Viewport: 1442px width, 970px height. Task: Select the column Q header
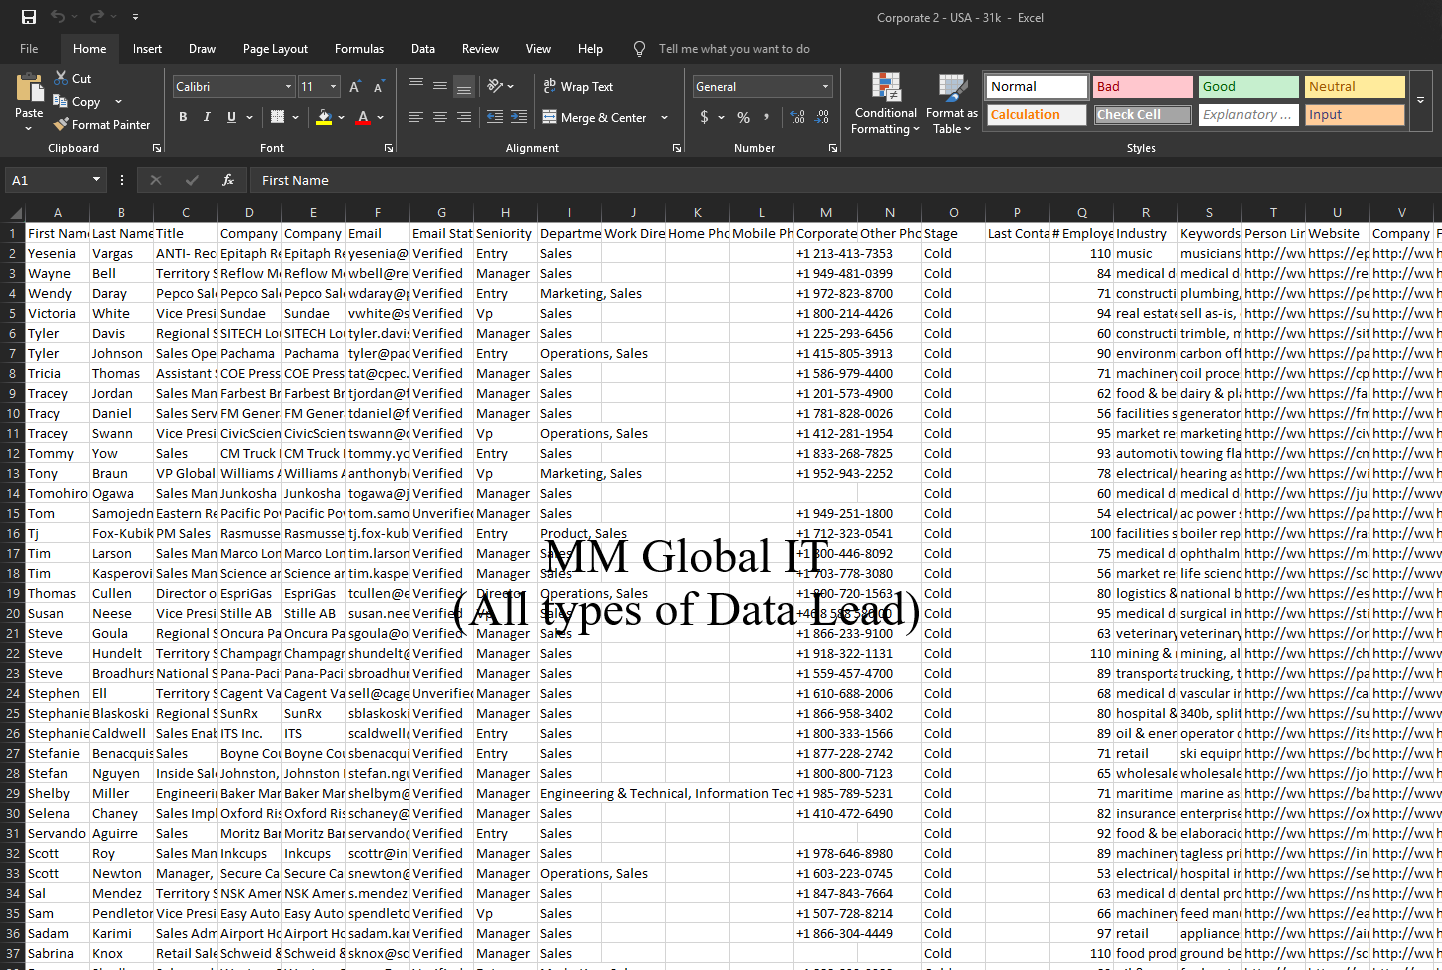point(1081,212)
